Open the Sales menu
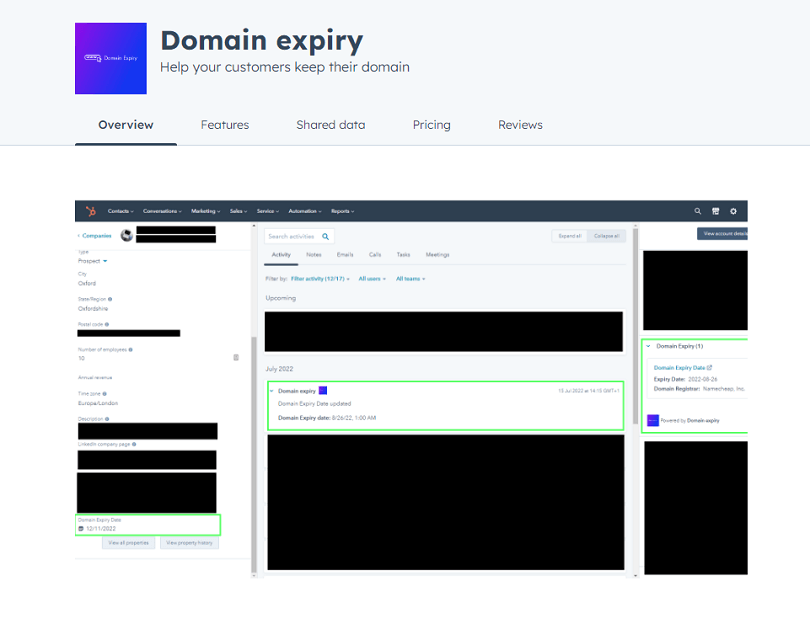This screenshot has width=810, height=618. coord(238,211)
